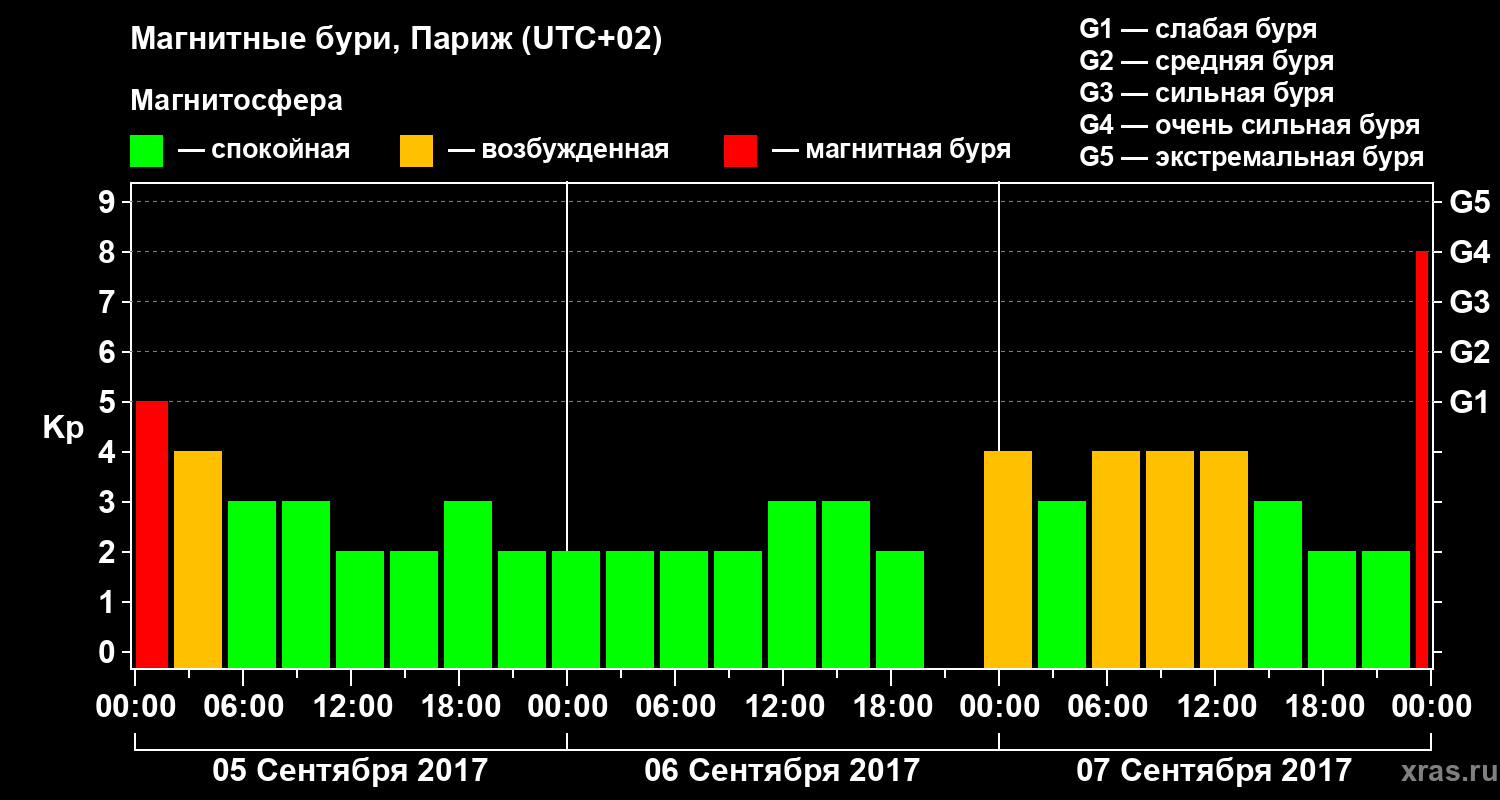Screen dimensions: 1500x800
Task: Click the '12:00' time label above 05 Сентября
Action: [352, 706]
